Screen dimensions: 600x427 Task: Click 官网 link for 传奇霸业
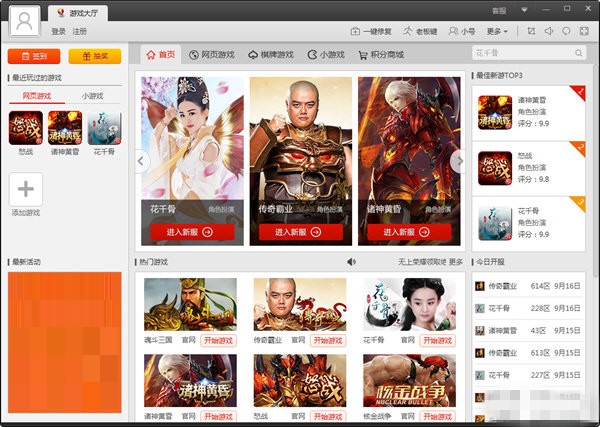click(x=298, y=340)
